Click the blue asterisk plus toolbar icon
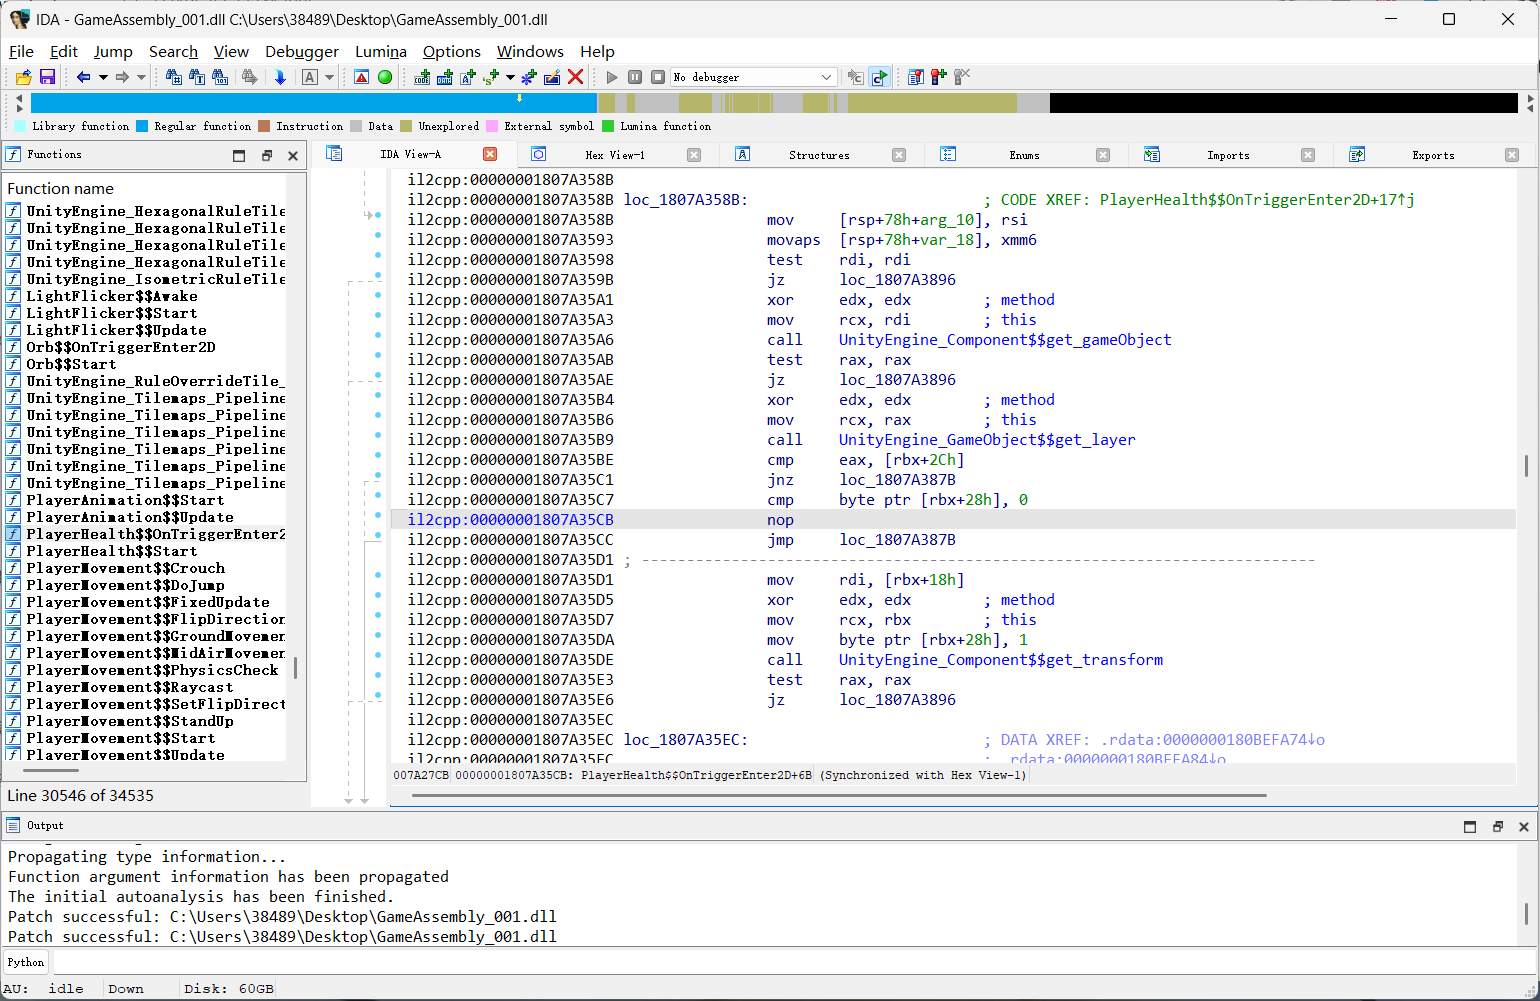Viewport: 1540px width, 1001px height. [x=529, y=77]
